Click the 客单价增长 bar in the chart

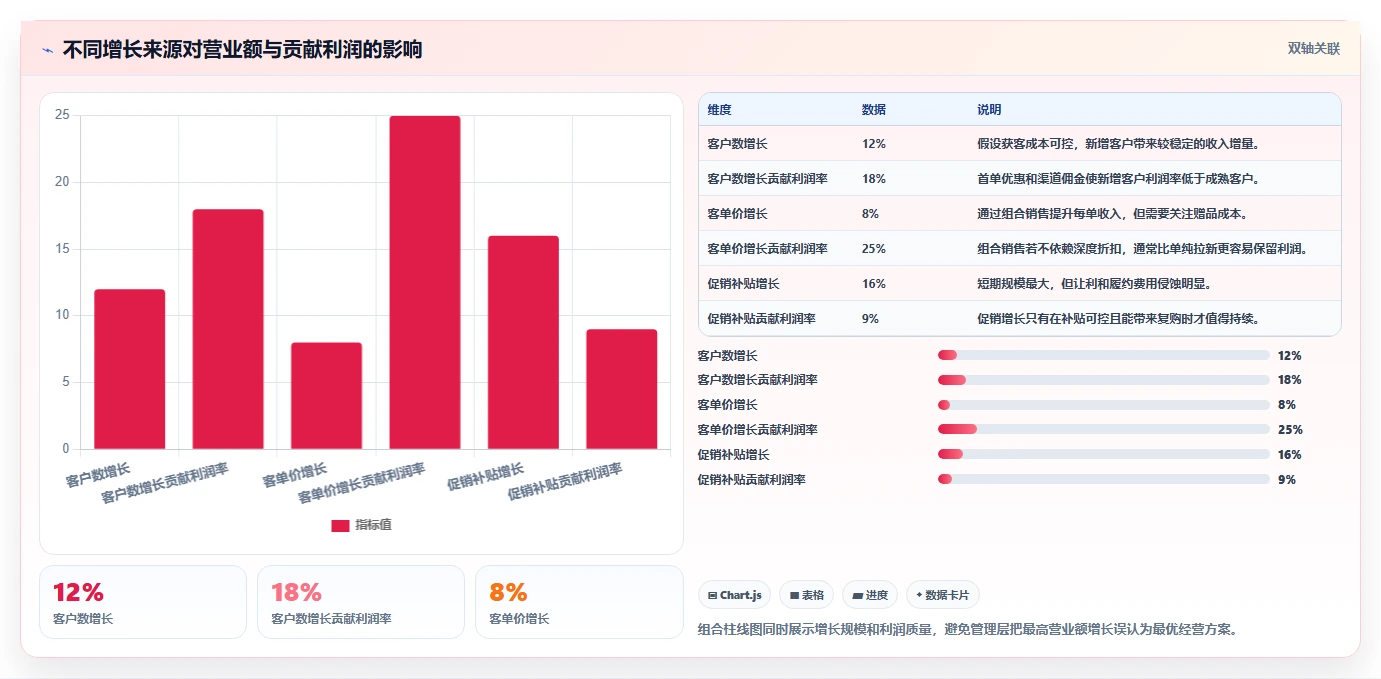[326, 396]
